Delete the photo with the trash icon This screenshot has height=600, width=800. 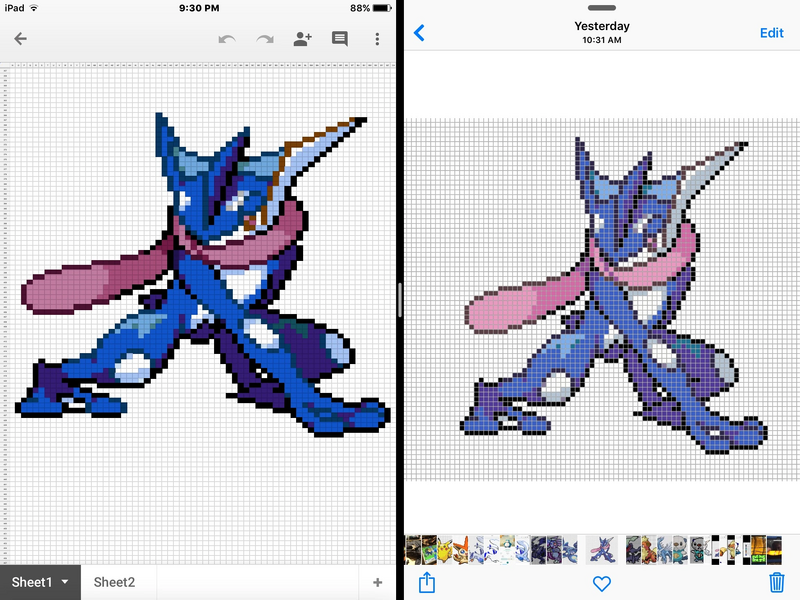[x=776, y=582]
